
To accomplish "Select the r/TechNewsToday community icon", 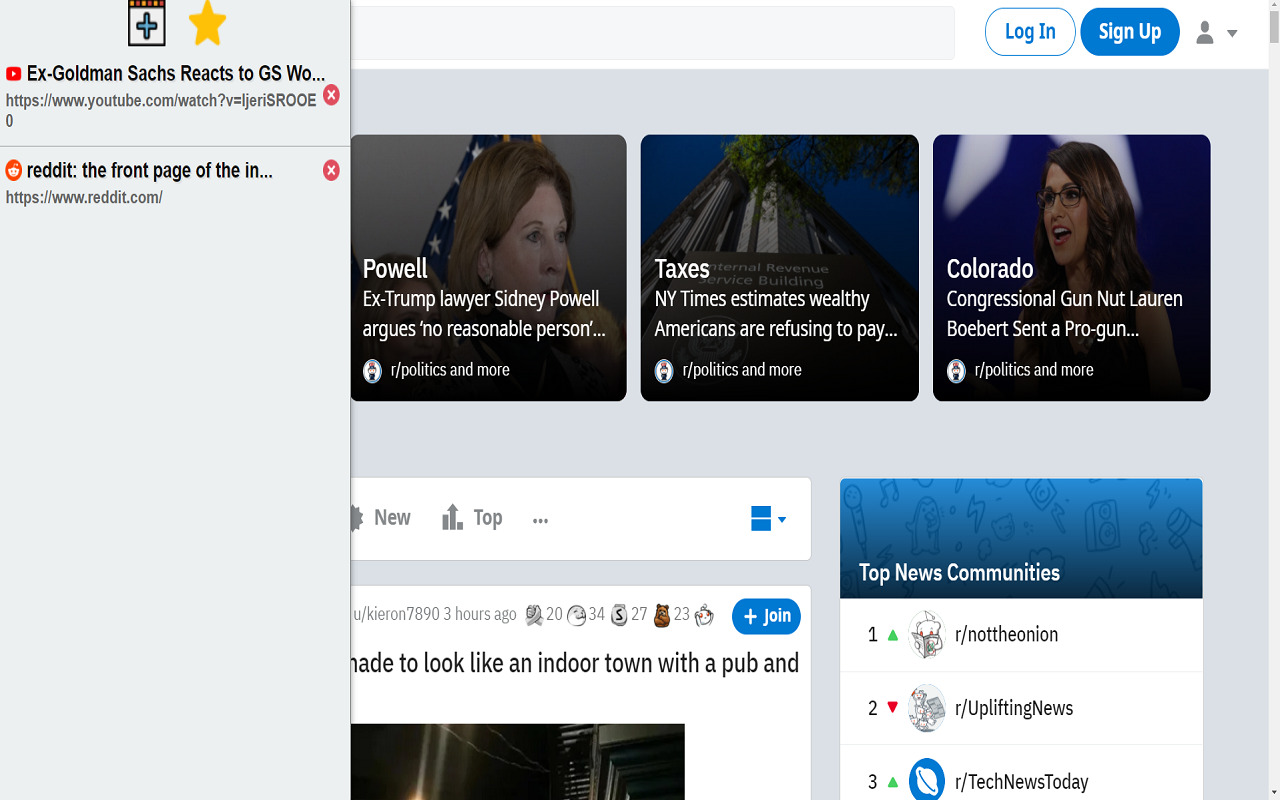I will pyautogui.click(x=927, y=779).
